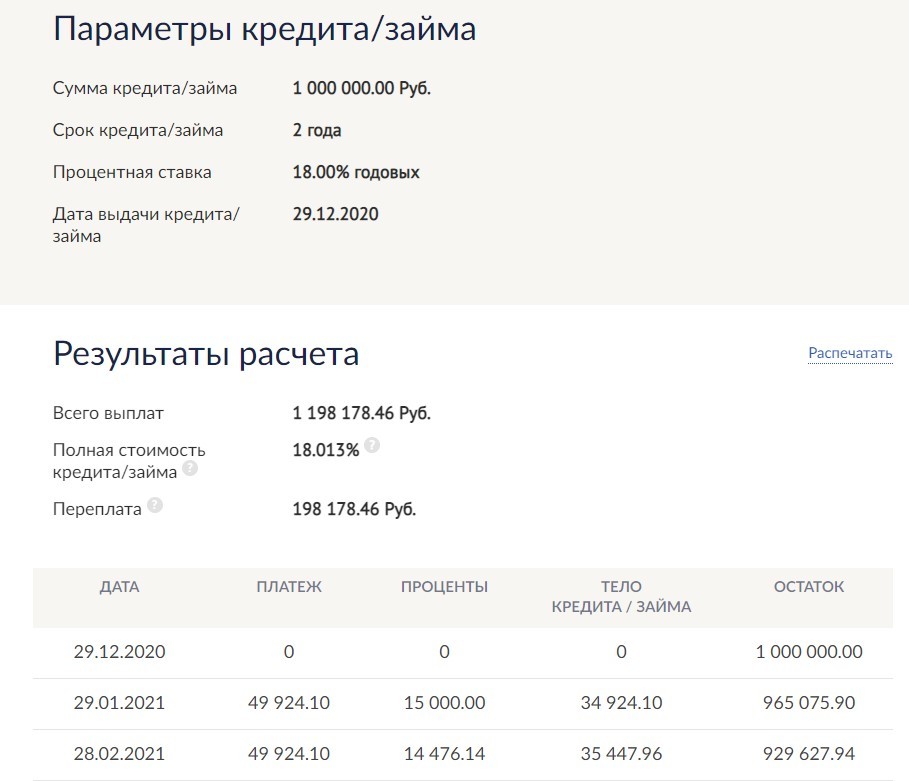This screenshot has height=781, width=909.
Task: Click the ОСТАТОК column header
Action: click(809, 587)
